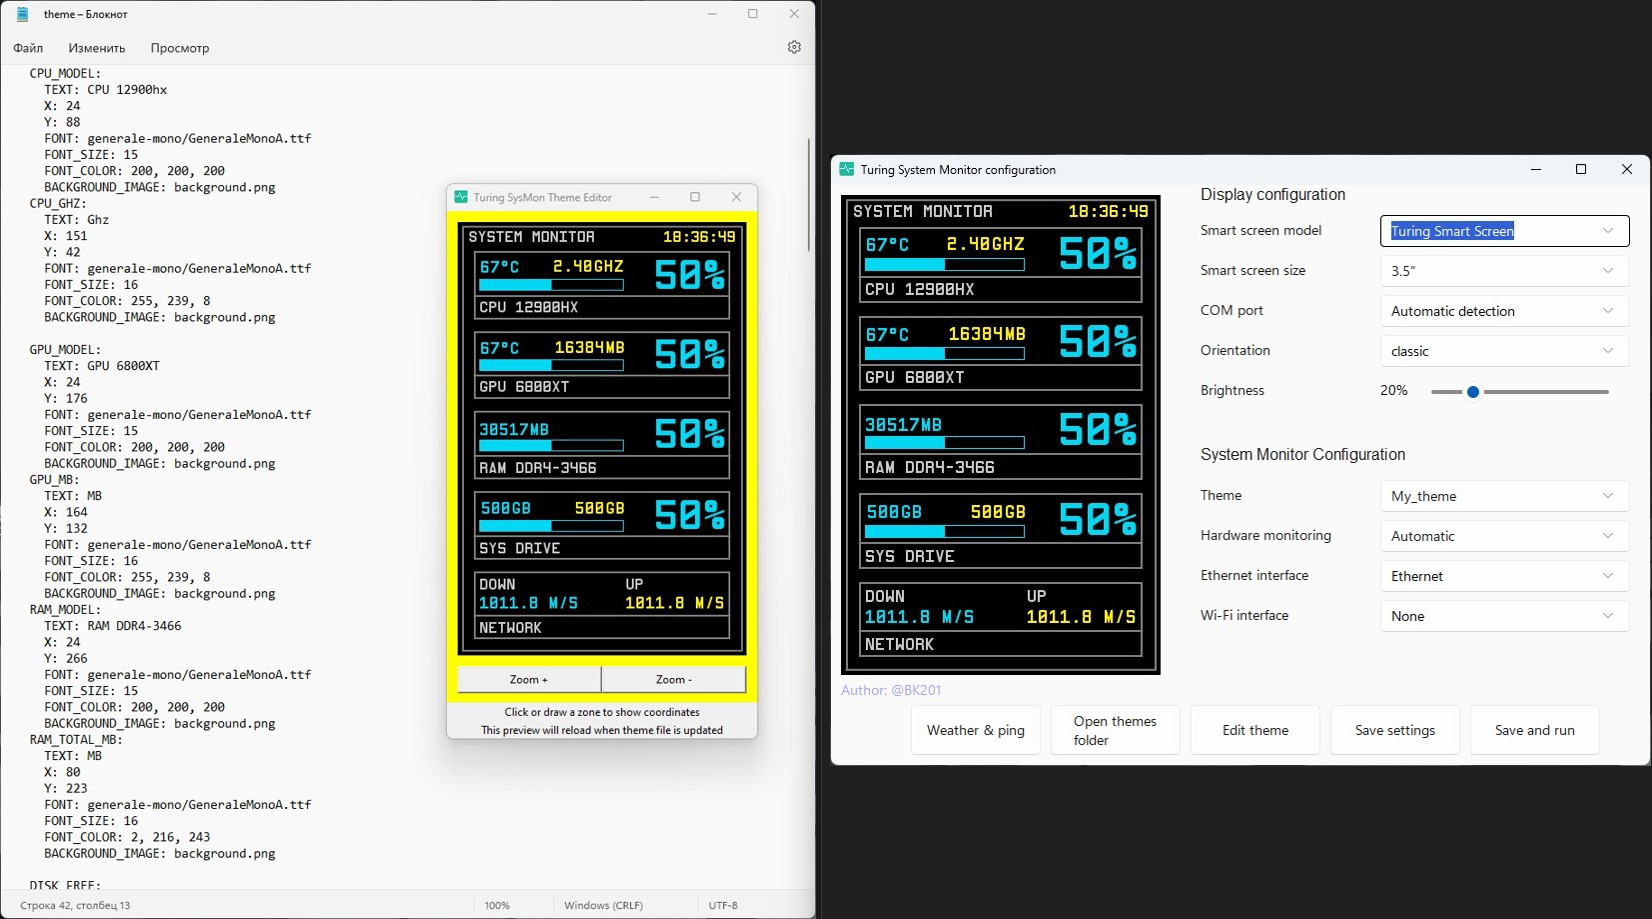Click 'RAM_TOTAL_MB:' line in Notepad
Screen dimensions: 1652x919
[x=76, y=739]
